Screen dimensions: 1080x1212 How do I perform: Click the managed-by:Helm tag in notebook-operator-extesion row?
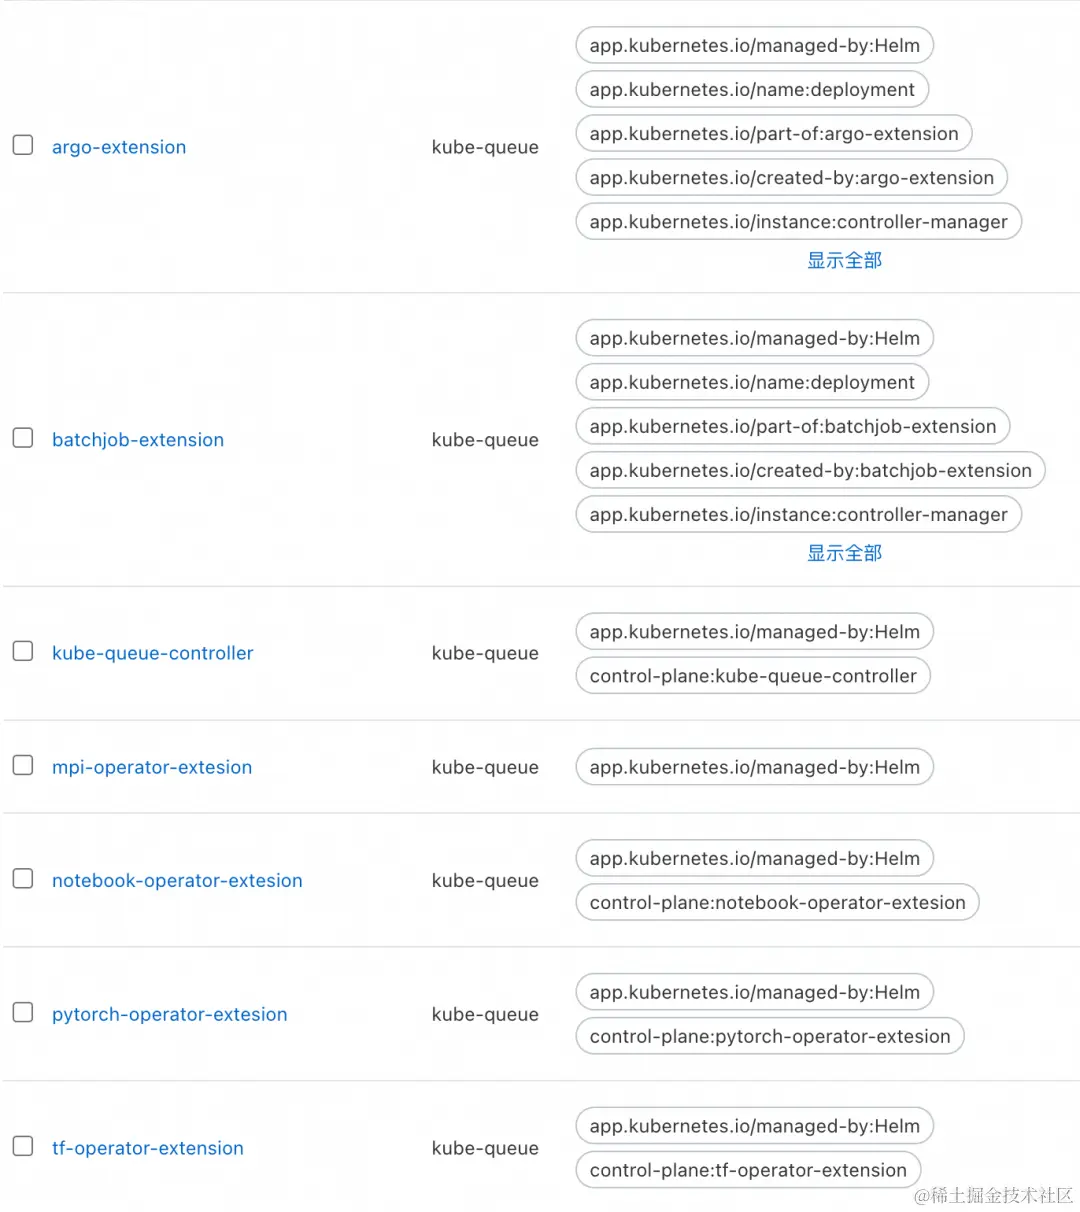click(755, 858)
